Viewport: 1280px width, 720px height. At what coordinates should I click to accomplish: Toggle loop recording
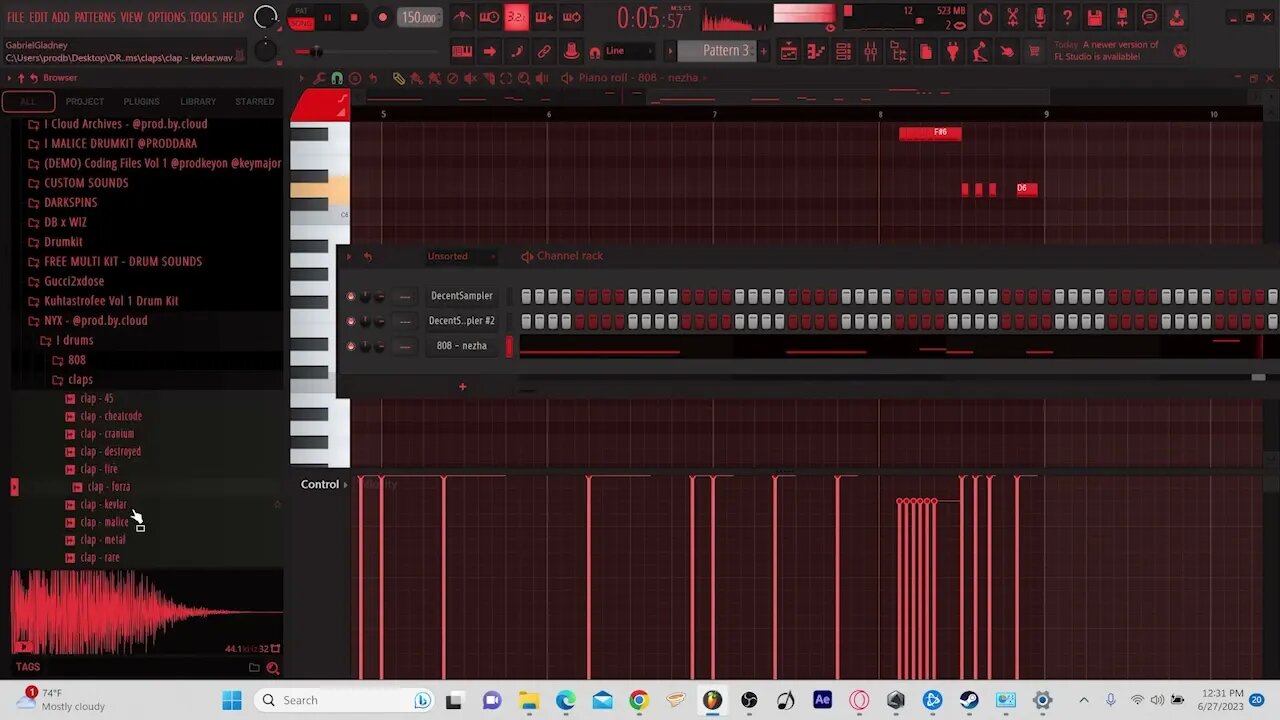(x=570, y=18)
